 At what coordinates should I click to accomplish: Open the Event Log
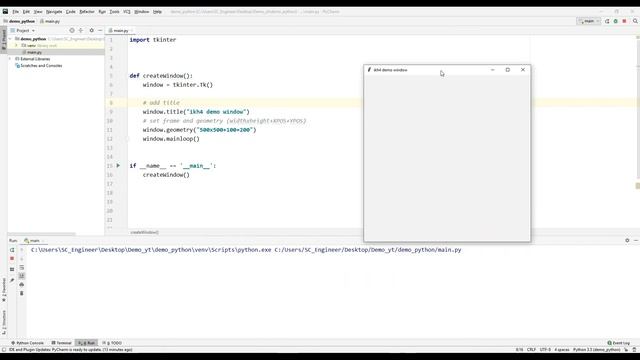[x=619, y=343]
